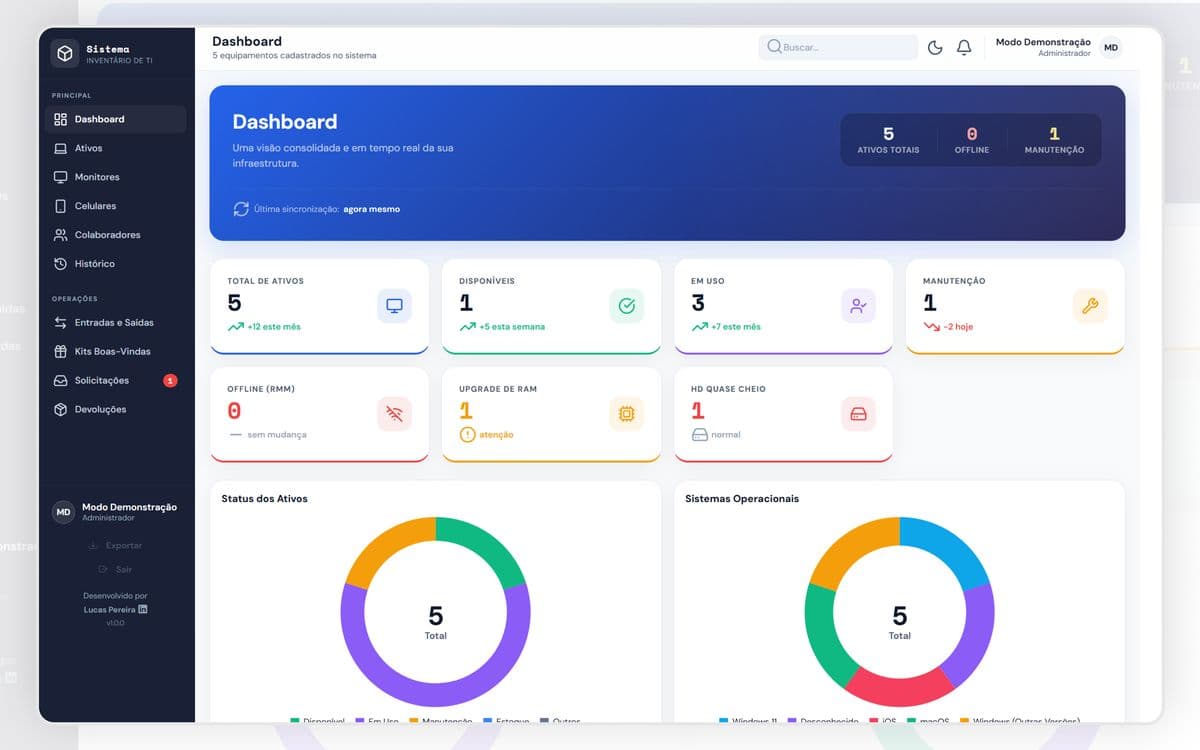Click the wifi-off icon in Offline (RMM) card
1200x750 pixels.
pos(394,414)
